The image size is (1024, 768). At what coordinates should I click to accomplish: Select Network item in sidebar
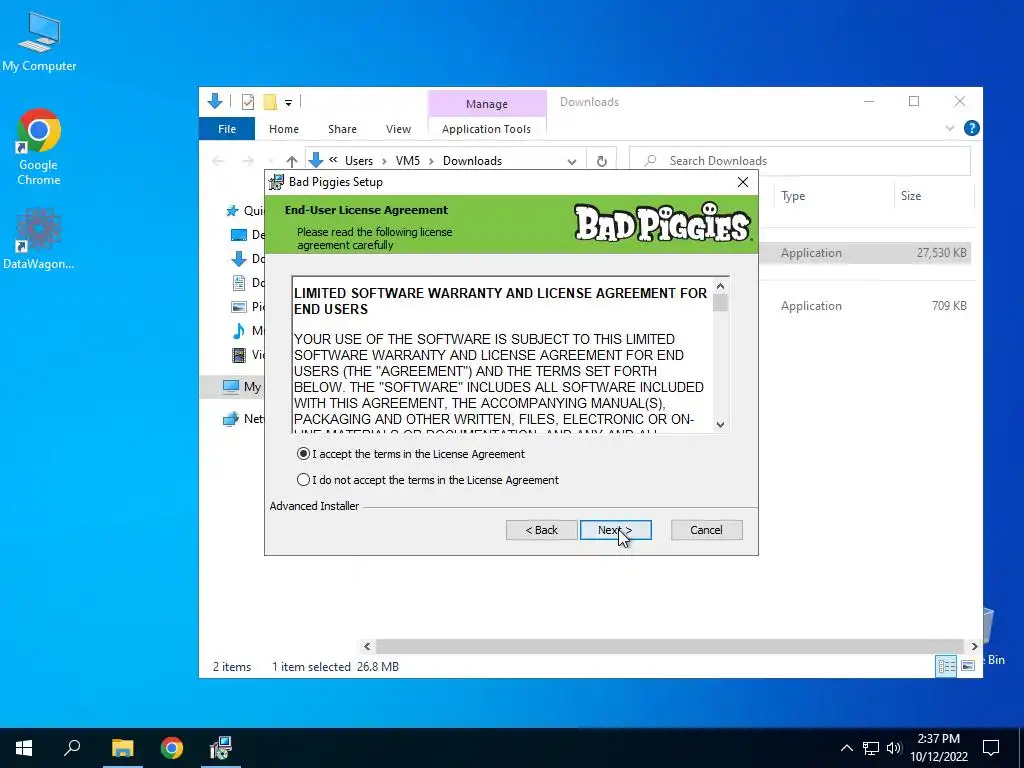(243, 419)
